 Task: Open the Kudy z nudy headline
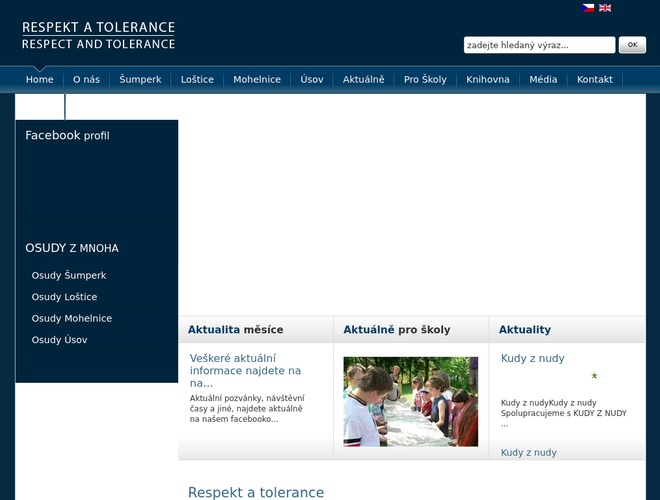click(x=533, y=358)
